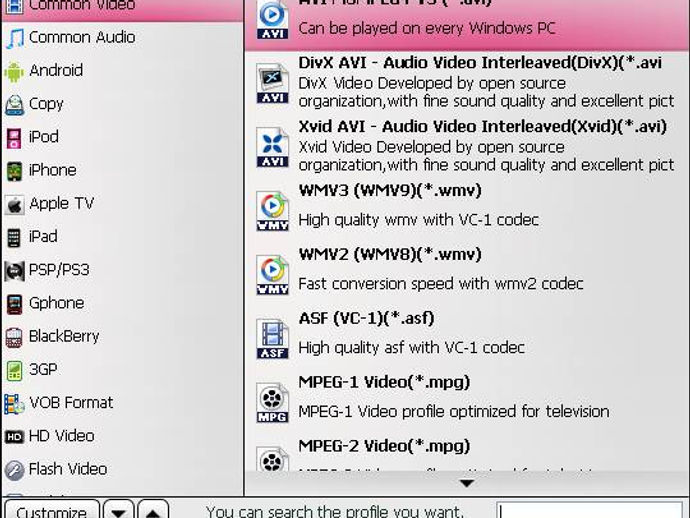
Task: Click 'MPEG-1 Video profile optimized for television'
Action: coord(454,411)
